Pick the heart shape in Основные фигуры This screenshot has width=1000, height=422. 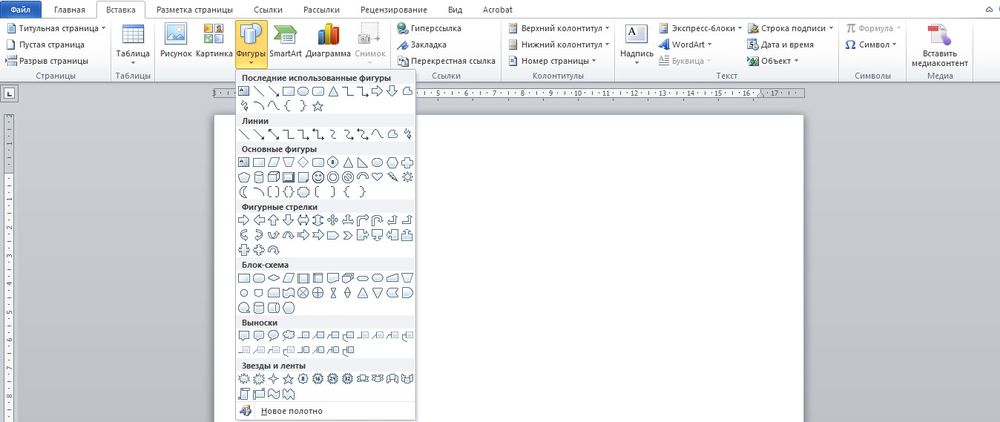pos(377,177)
